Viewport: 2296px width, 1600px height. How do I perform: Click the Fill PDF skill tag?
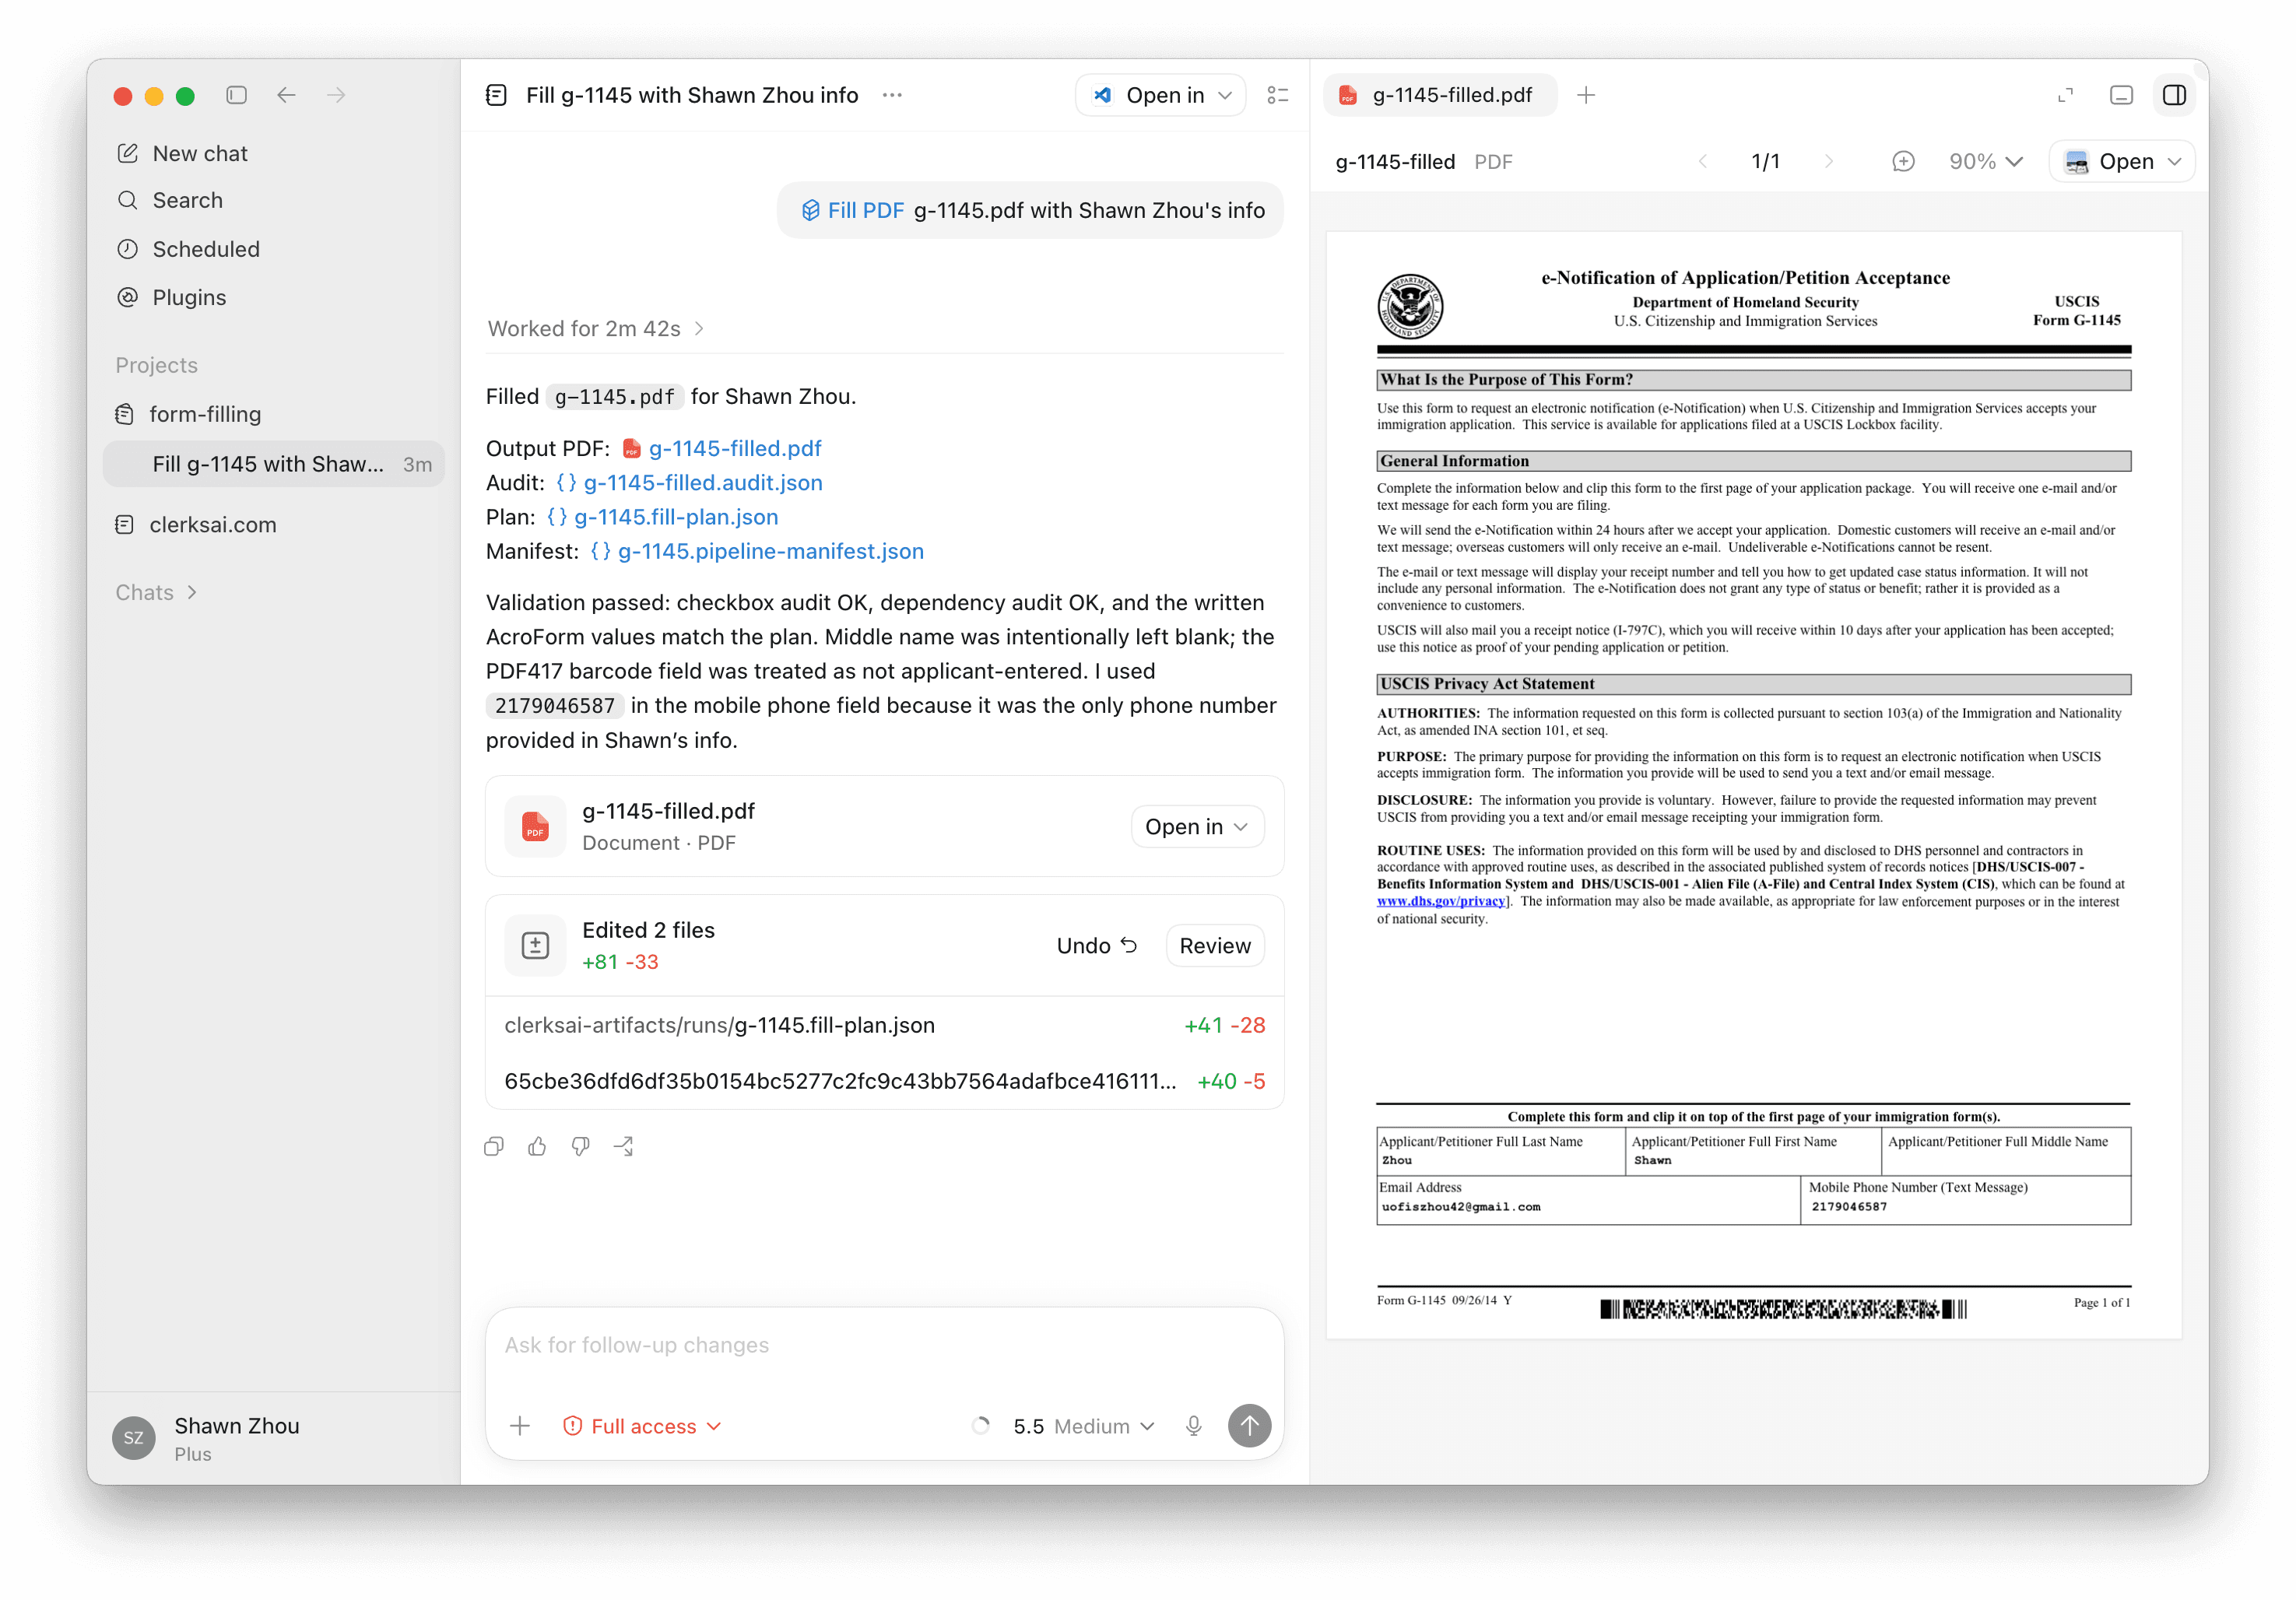pyautogui.click(x=853, y=210)
